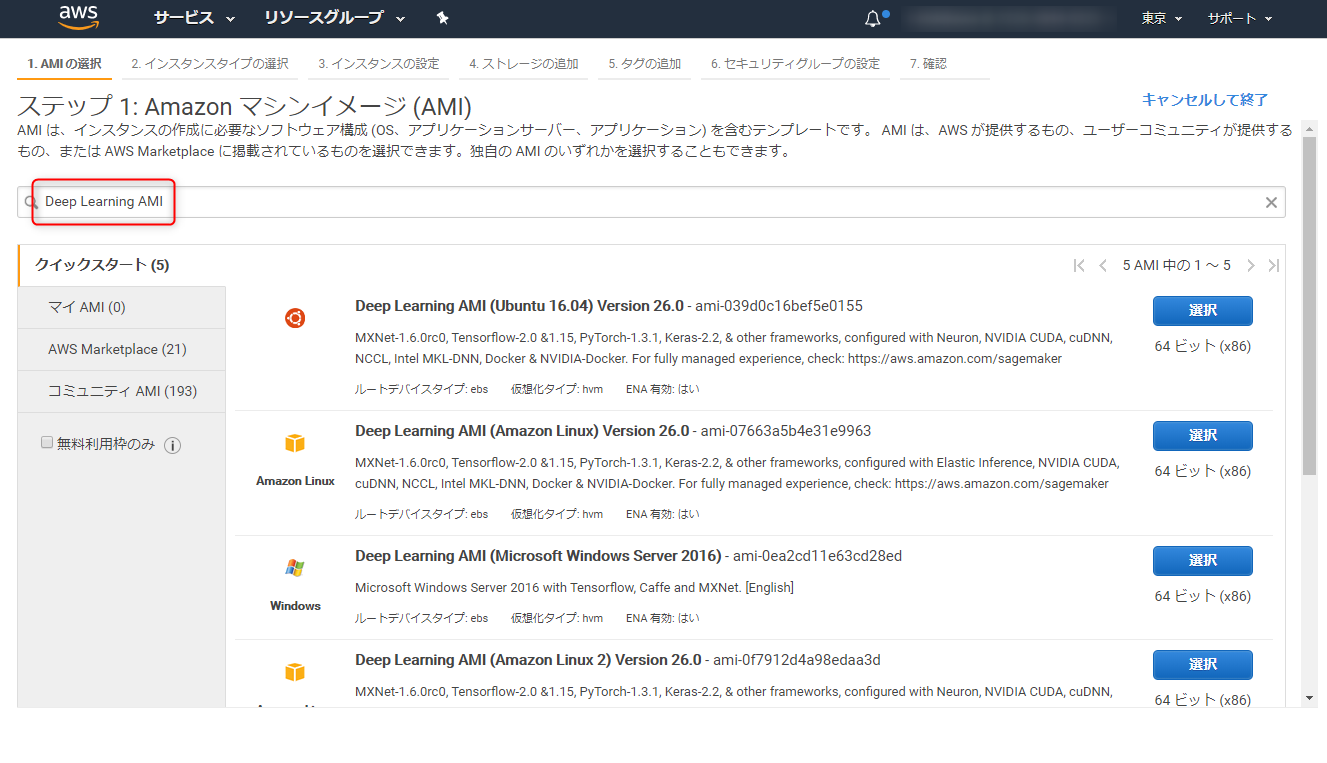Go to previous page of AMI results

coord(1103,265)
